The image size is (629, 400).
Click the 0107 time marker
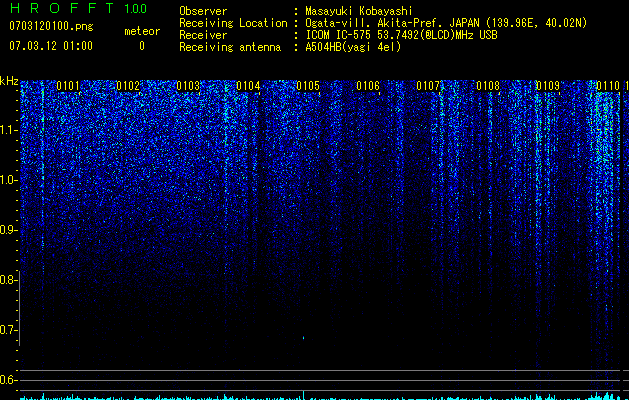[428, 86]
